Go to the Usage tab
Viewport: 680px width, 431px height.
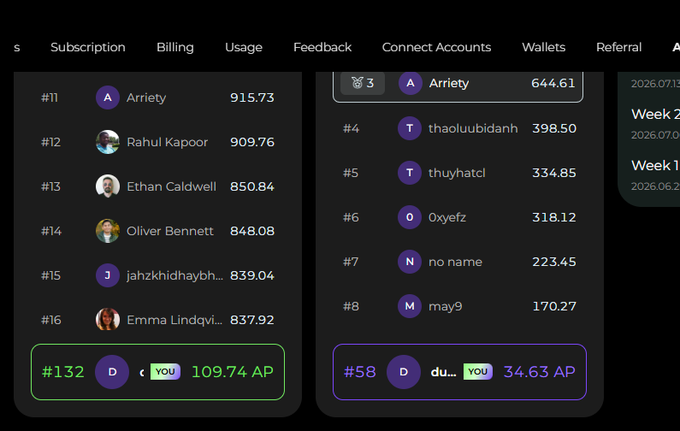pos(243,47)
